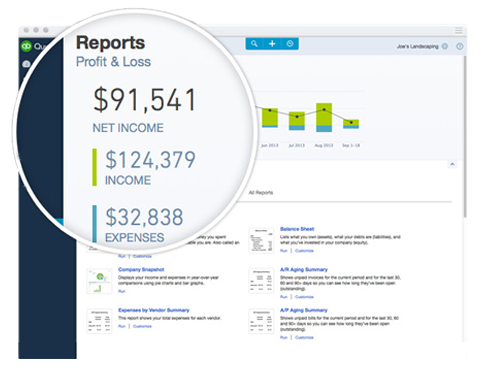Click the $91,541 net income figure
Image resolution: width=482 pixels, height=369 pixels.
[x=144, y=99]
